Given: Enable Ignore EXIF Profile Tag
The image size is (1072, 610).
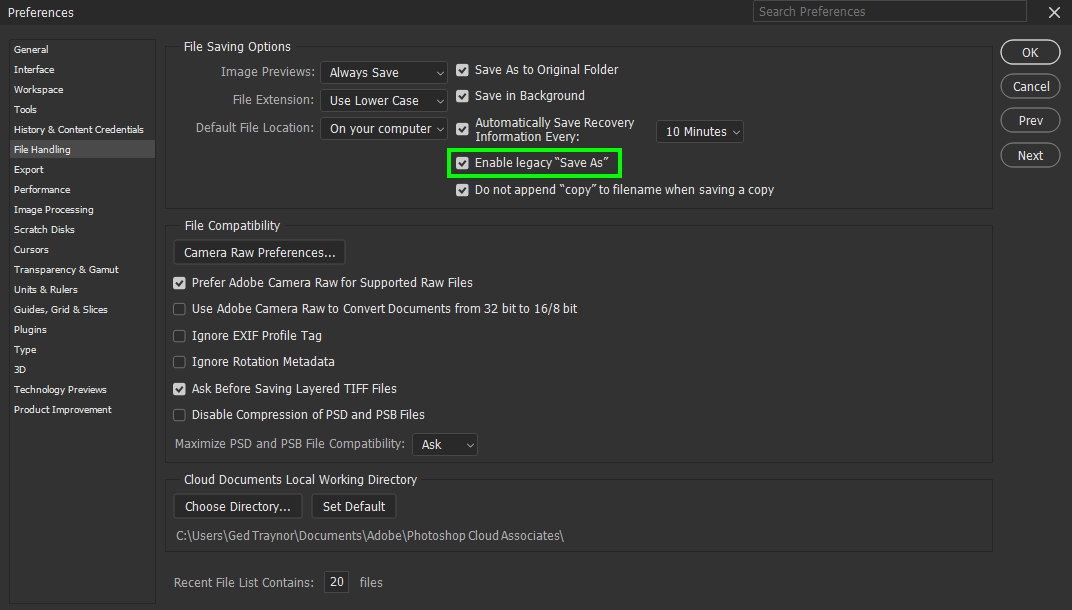Looking at the screenshot, I should [179, 336].
